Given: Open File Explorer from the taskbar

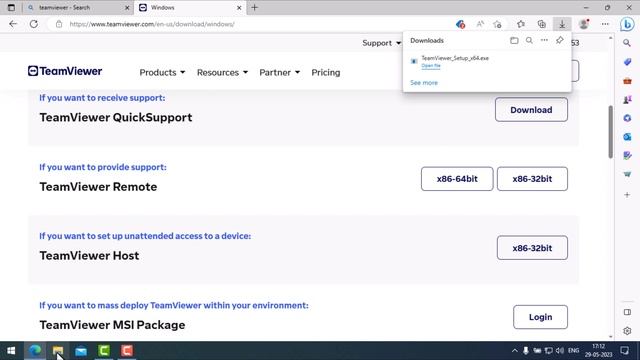Looking at the screenshot, I should pos(58,351).
